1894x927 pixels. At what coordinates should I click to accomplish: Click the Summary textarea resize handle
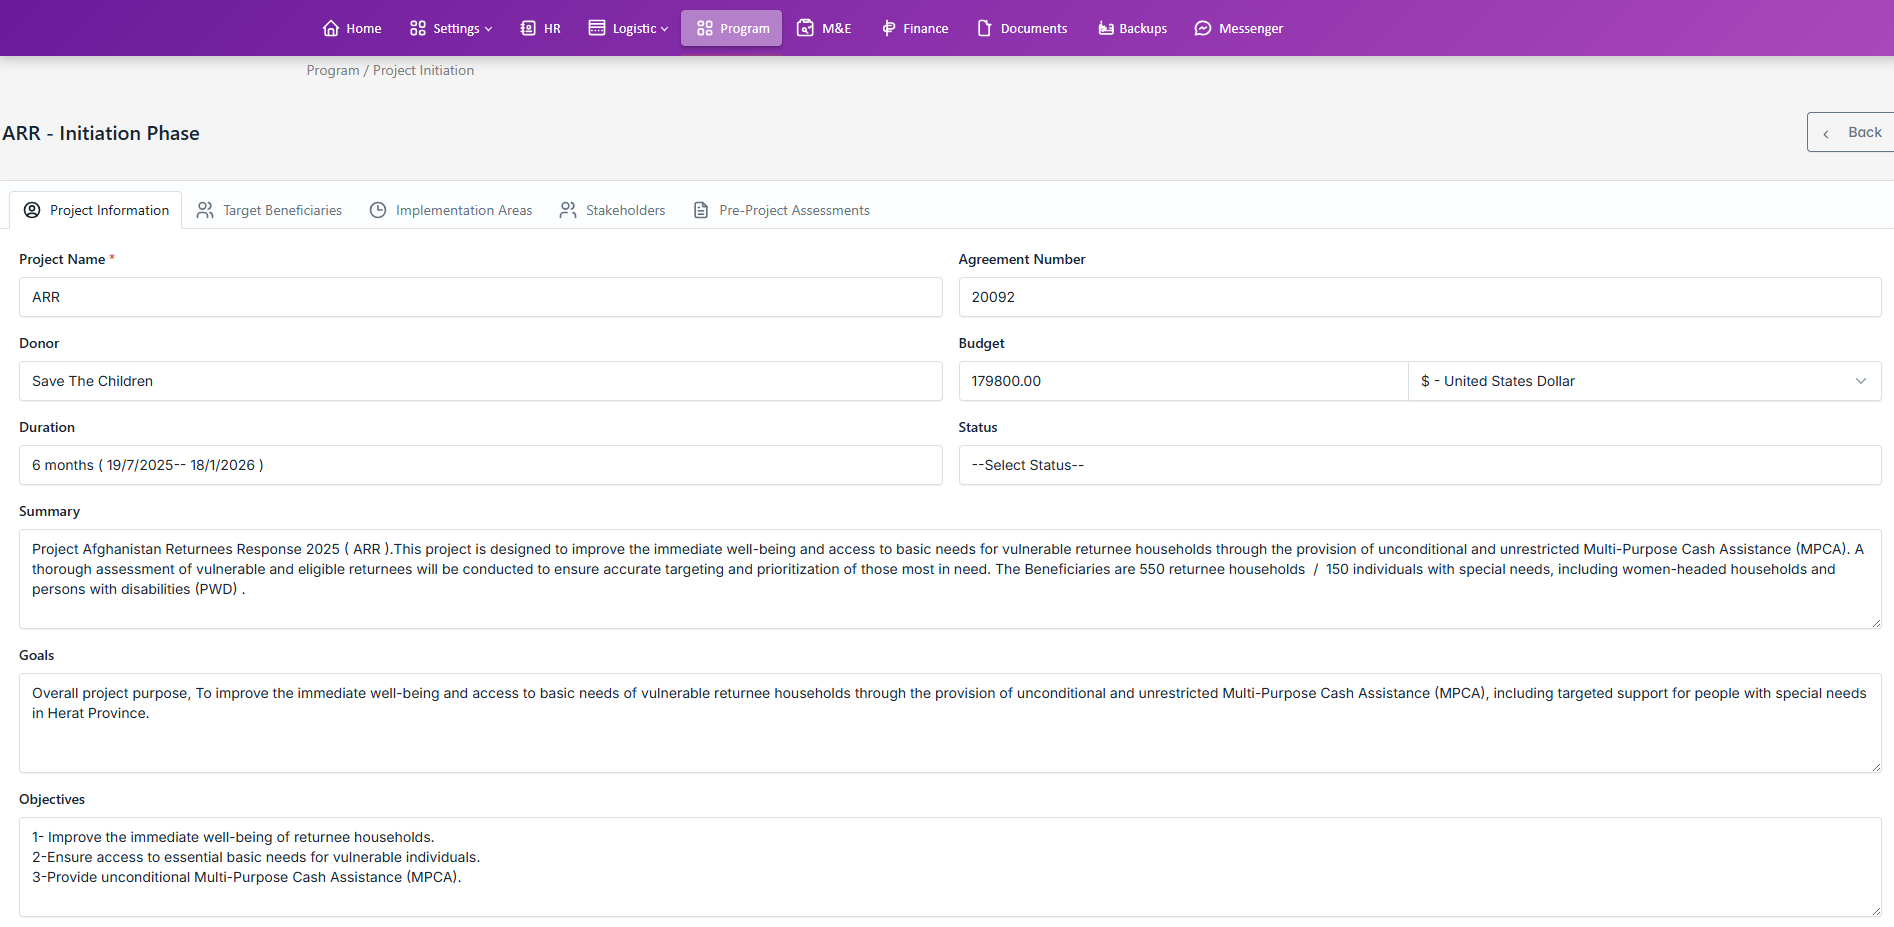click(x=1875, y=622)
